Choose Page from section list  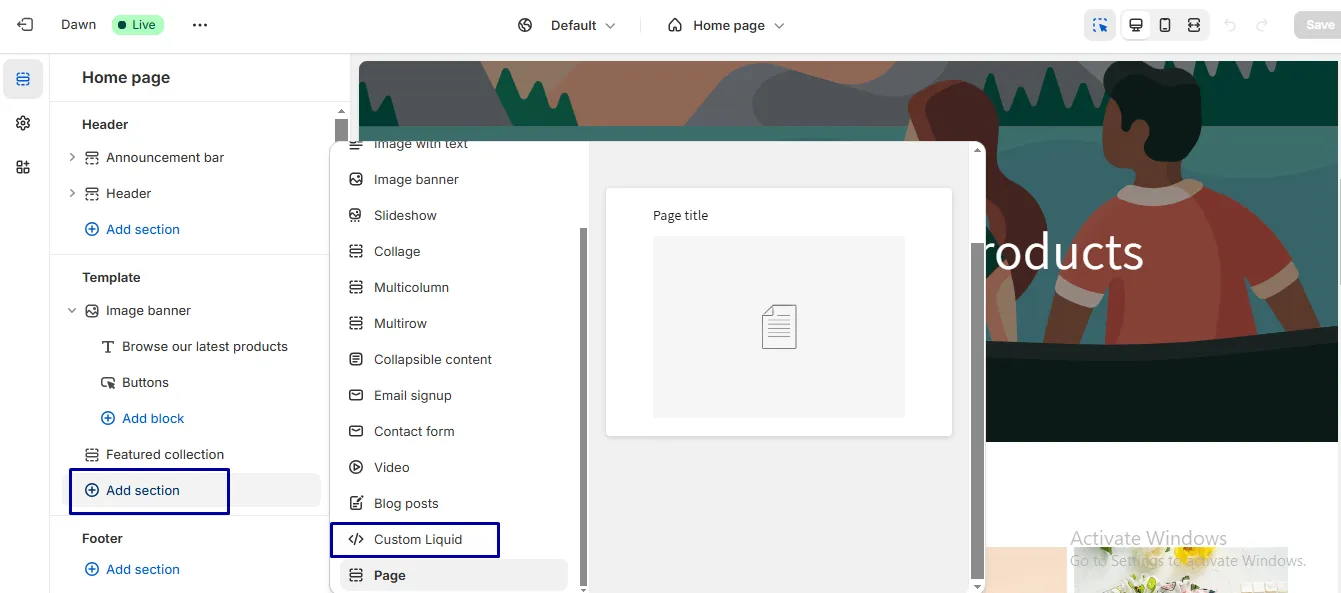[x=454, y=575]
